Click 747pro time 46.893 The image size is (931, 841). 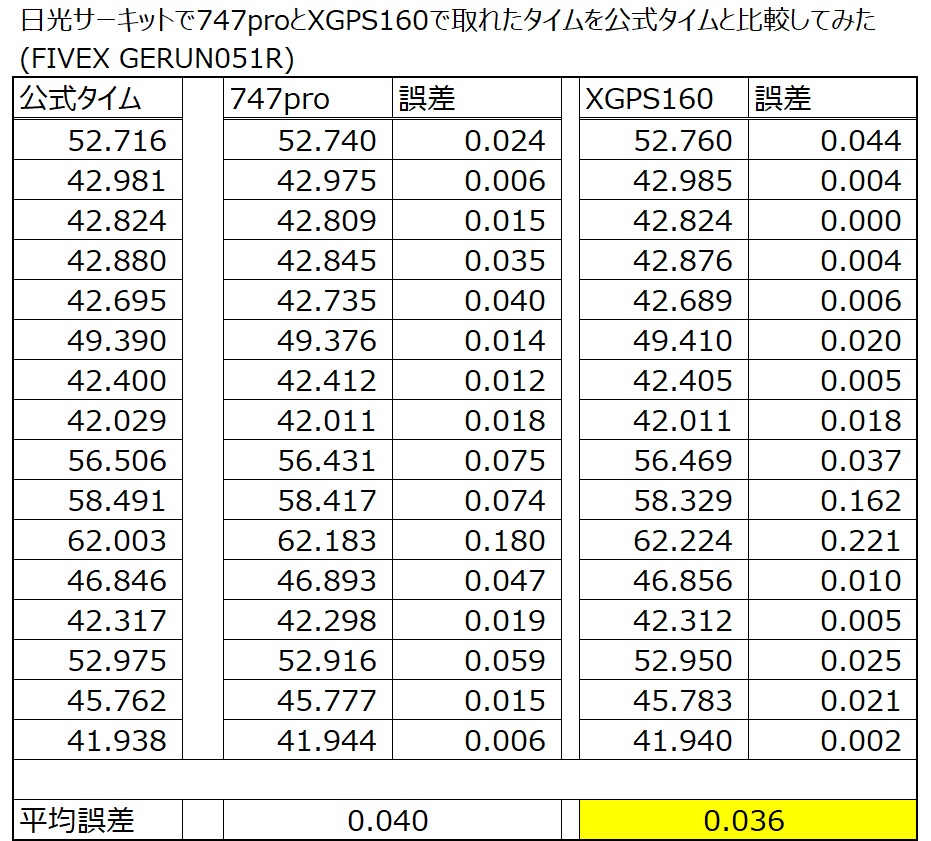pos(308,580)
